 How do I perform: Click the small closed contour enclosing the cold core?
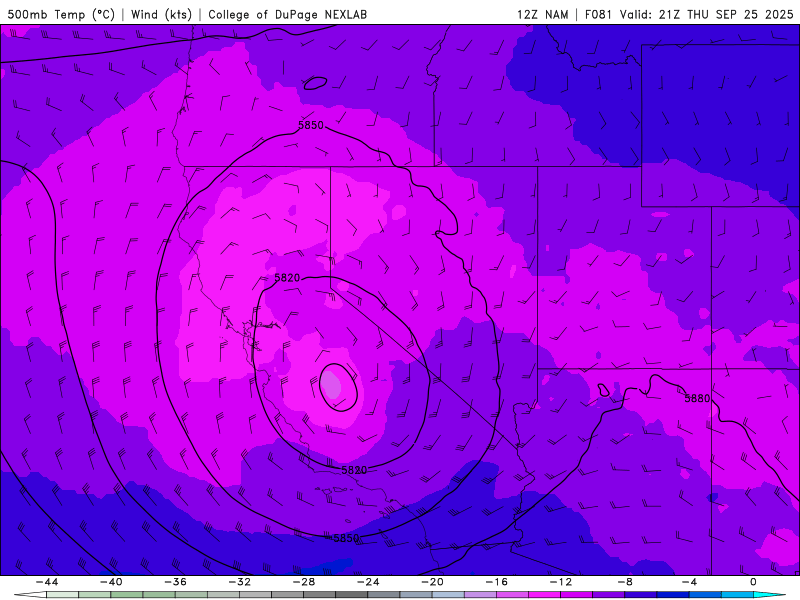[338, 387]
